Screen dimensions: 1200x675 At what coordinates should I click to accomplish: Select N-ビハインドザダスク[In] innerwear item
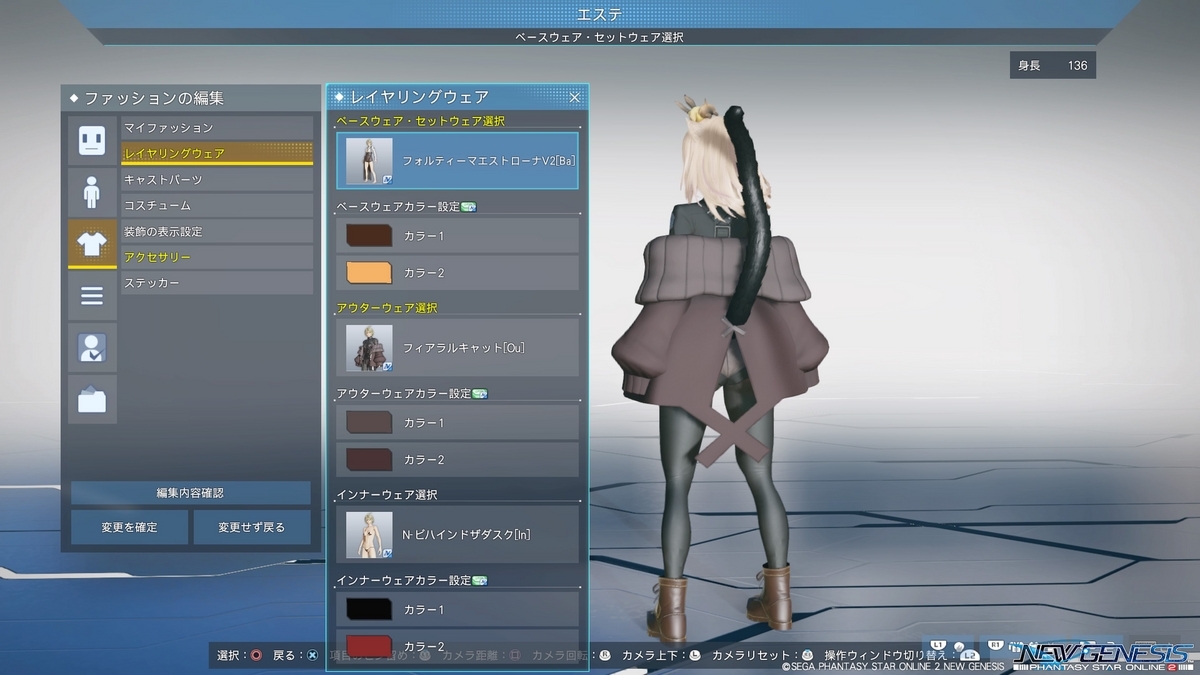pos(457,535)
